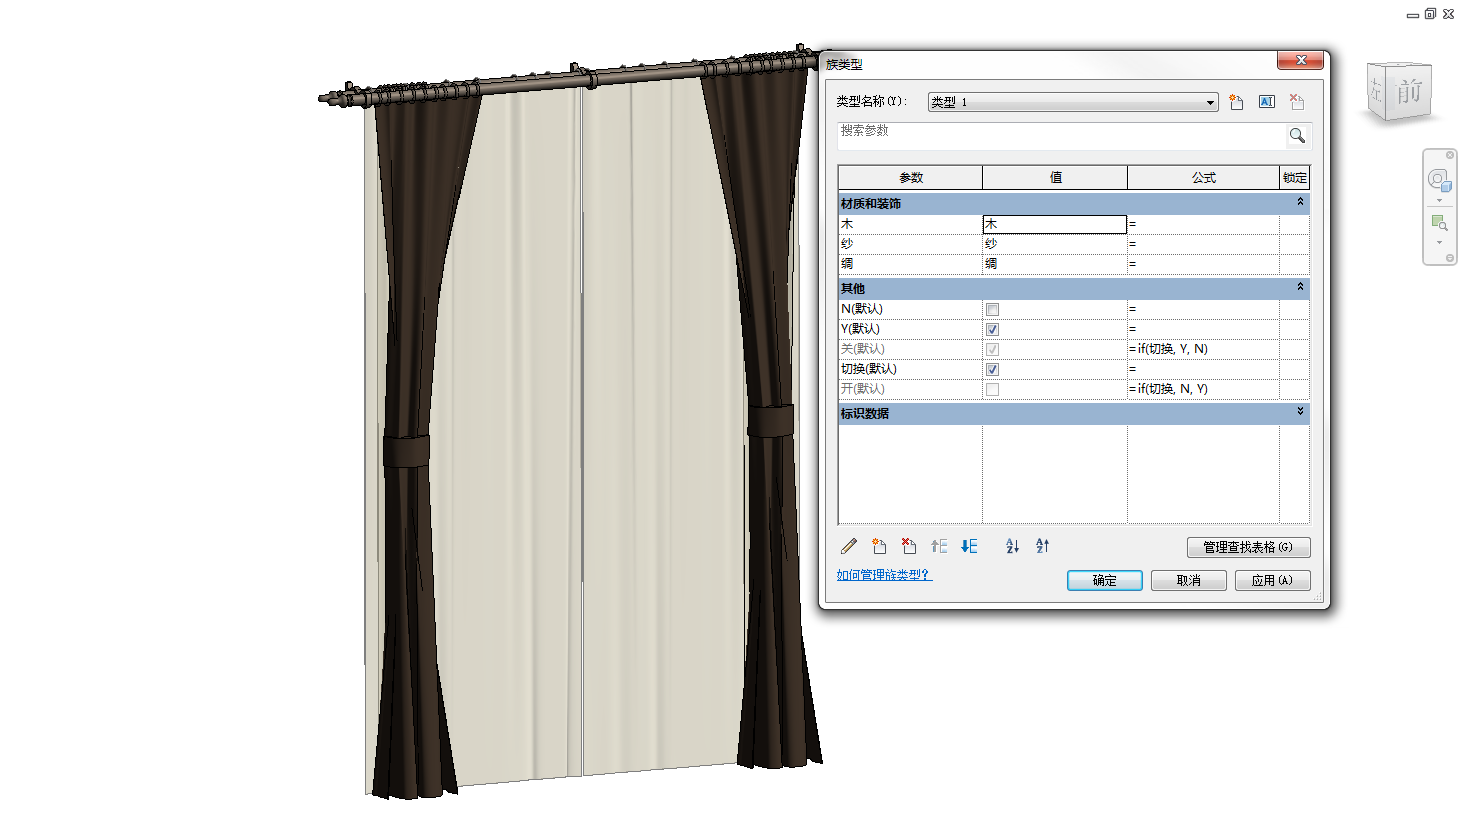Viewport: 1458px width, 837px height.
Task: Toggle the 切换(默认) checkbox
Action: 992,370
